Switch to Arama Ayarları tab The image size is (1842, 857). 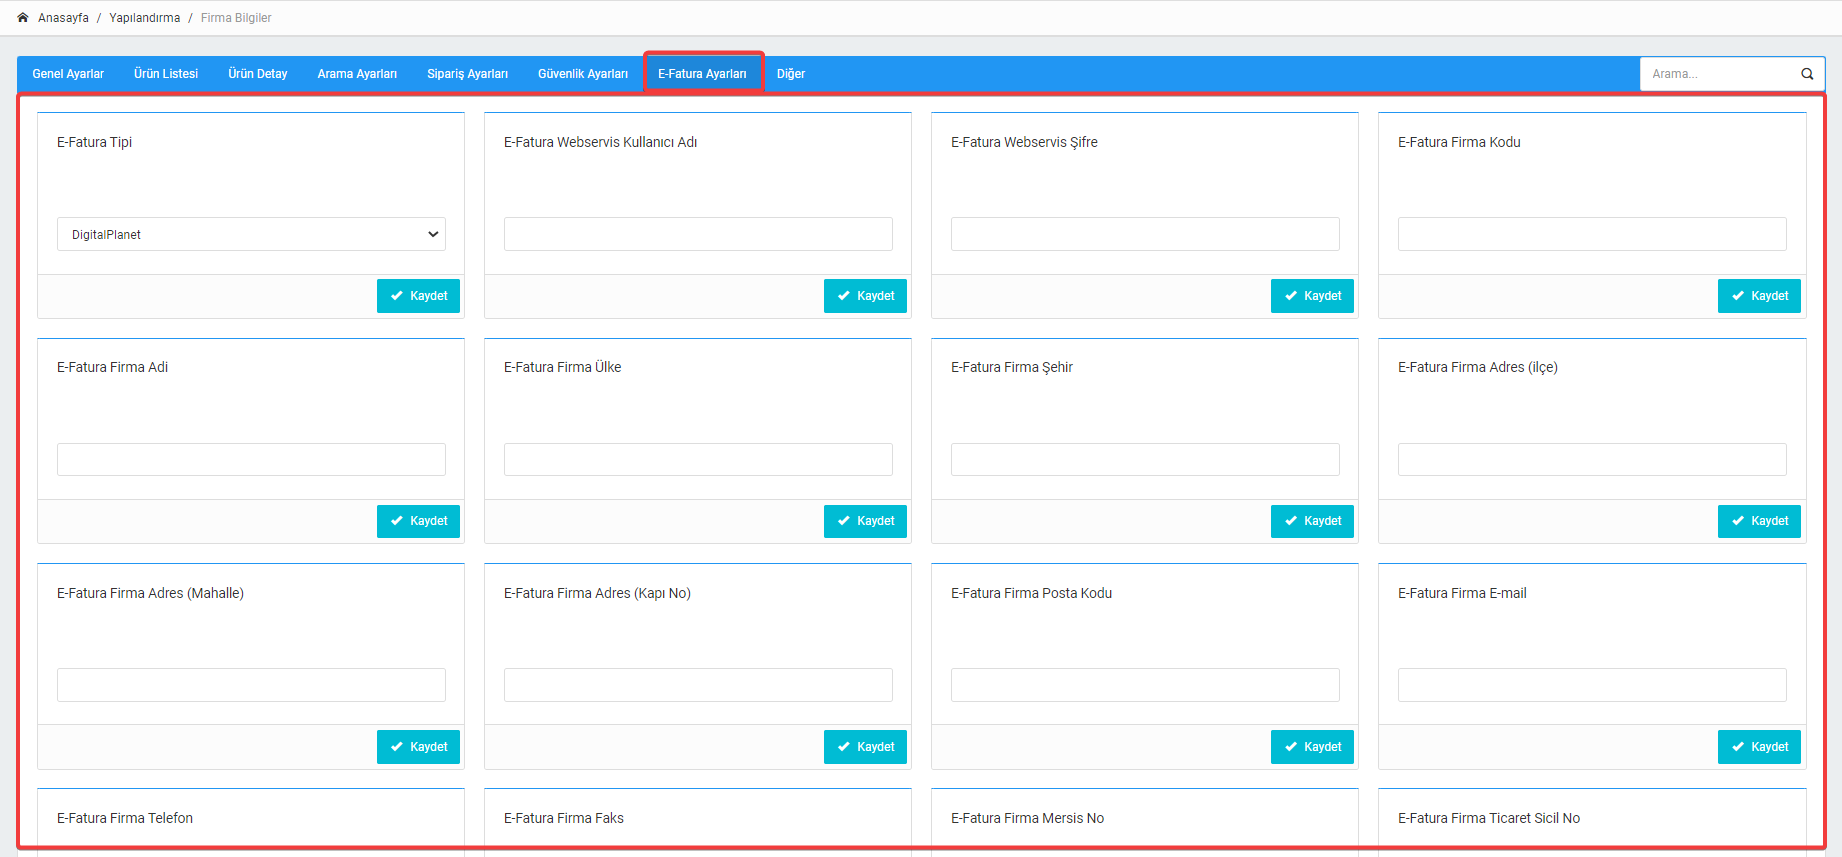click(x=357, y=74)
